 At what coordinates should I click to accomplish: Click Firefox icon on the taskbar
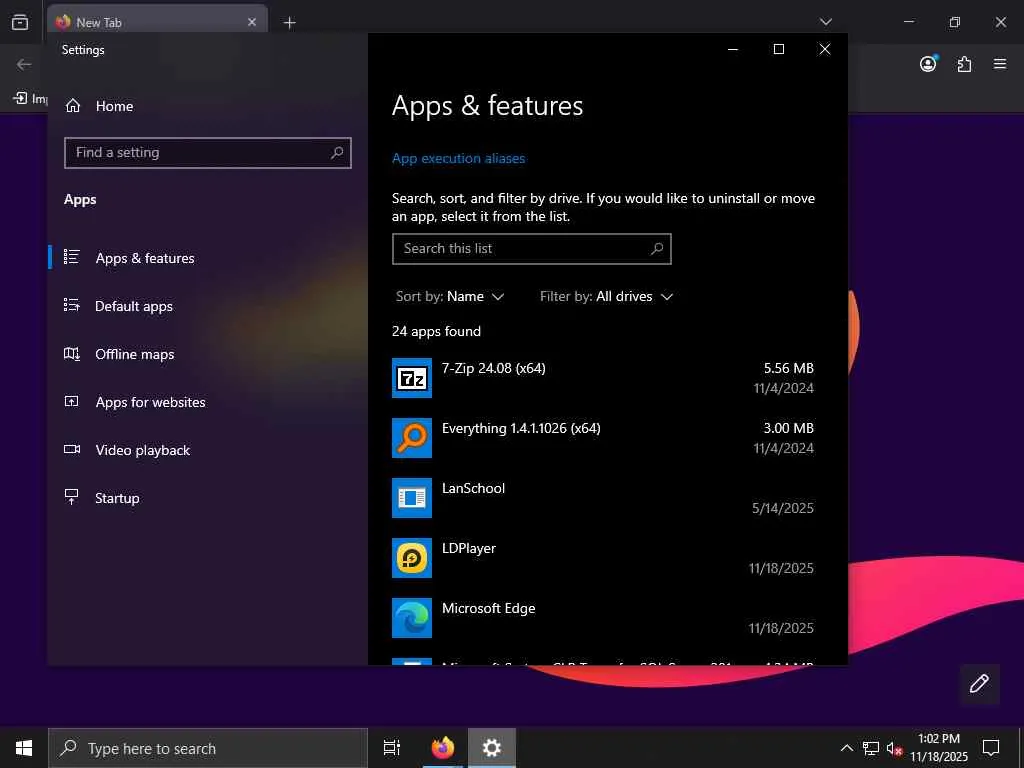pos(443,748)
